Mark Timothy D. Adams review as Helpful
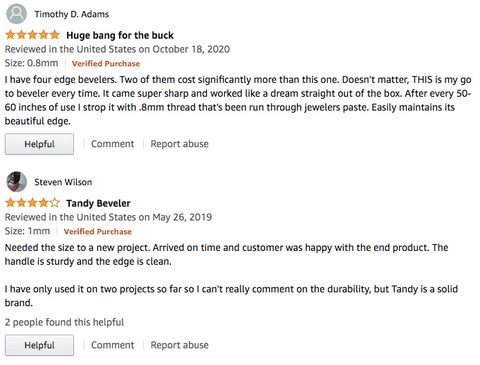 (39, 144)
